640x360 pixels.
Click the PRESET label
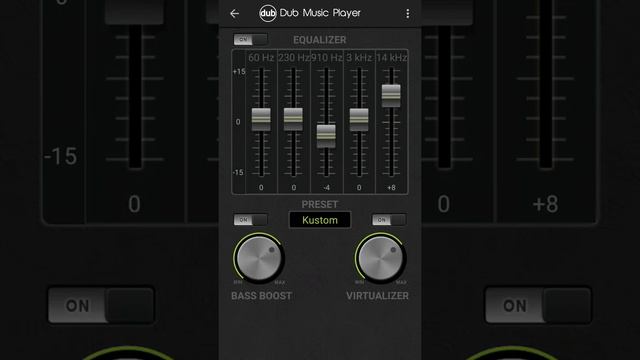click(x=320, y=204)
